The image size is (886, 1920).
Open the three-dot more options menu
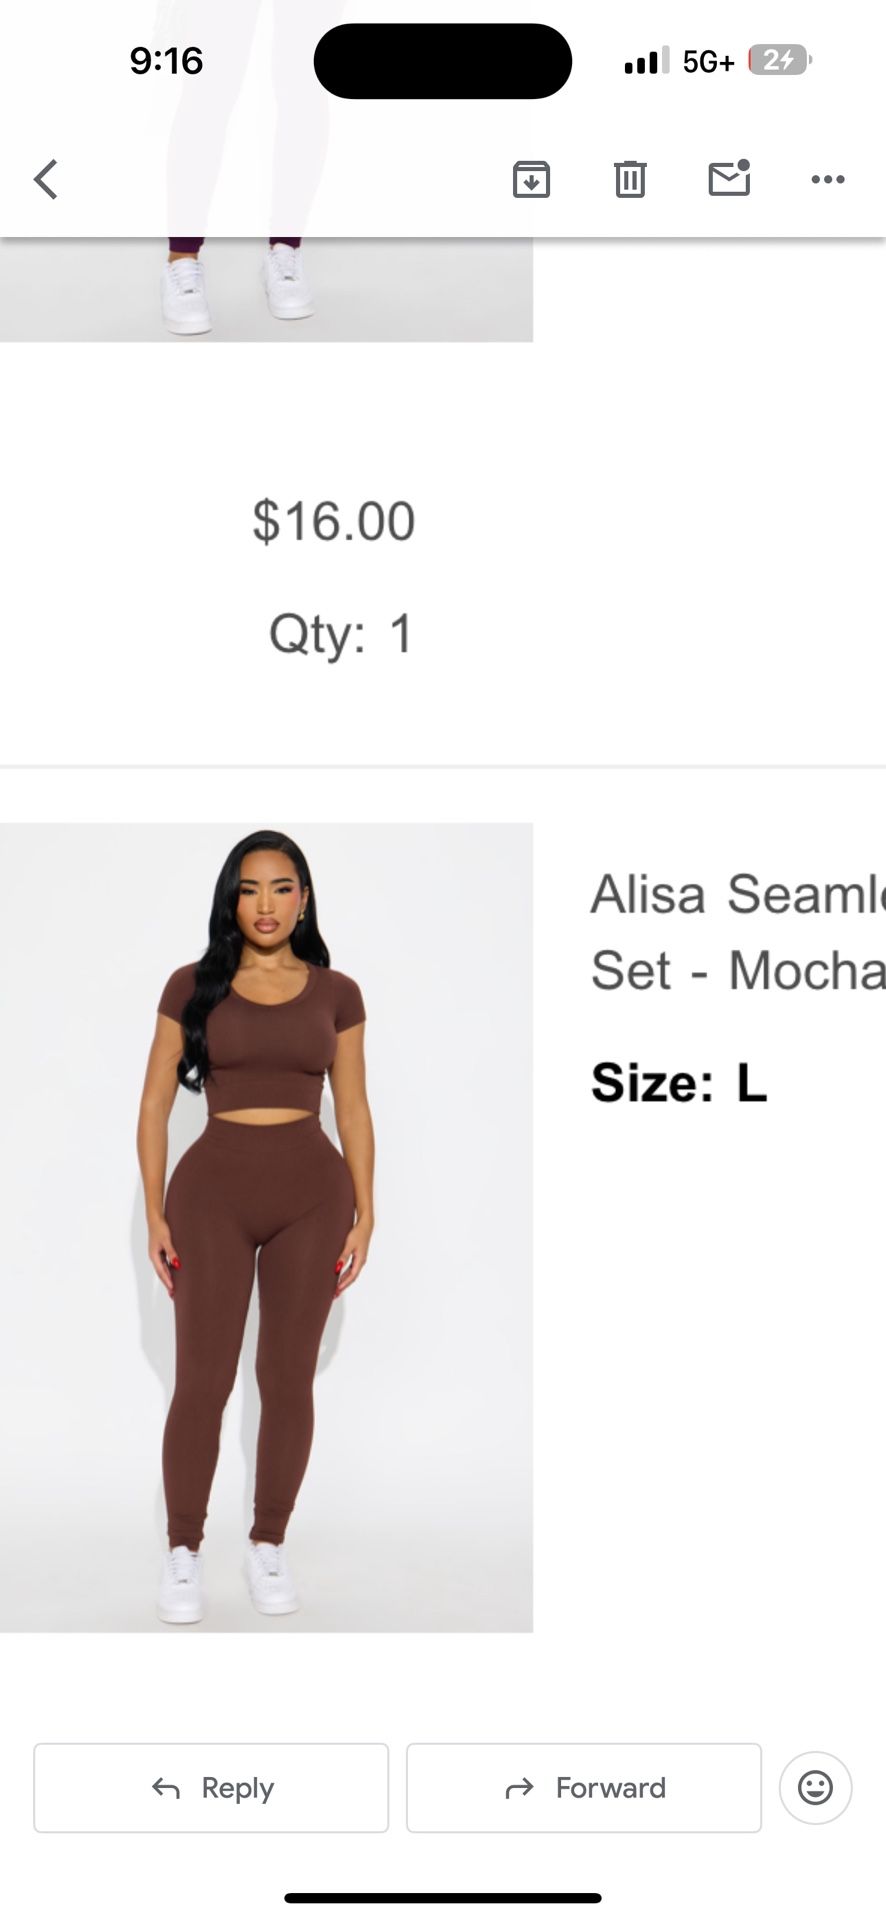(828, 180)
